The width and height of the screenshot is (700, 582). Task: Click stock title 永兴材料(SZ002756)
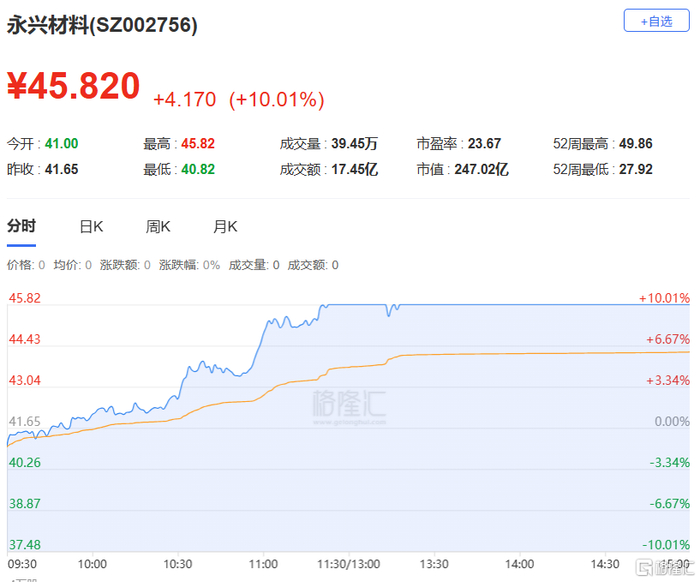pyautogui.click(x=102, y=25)
